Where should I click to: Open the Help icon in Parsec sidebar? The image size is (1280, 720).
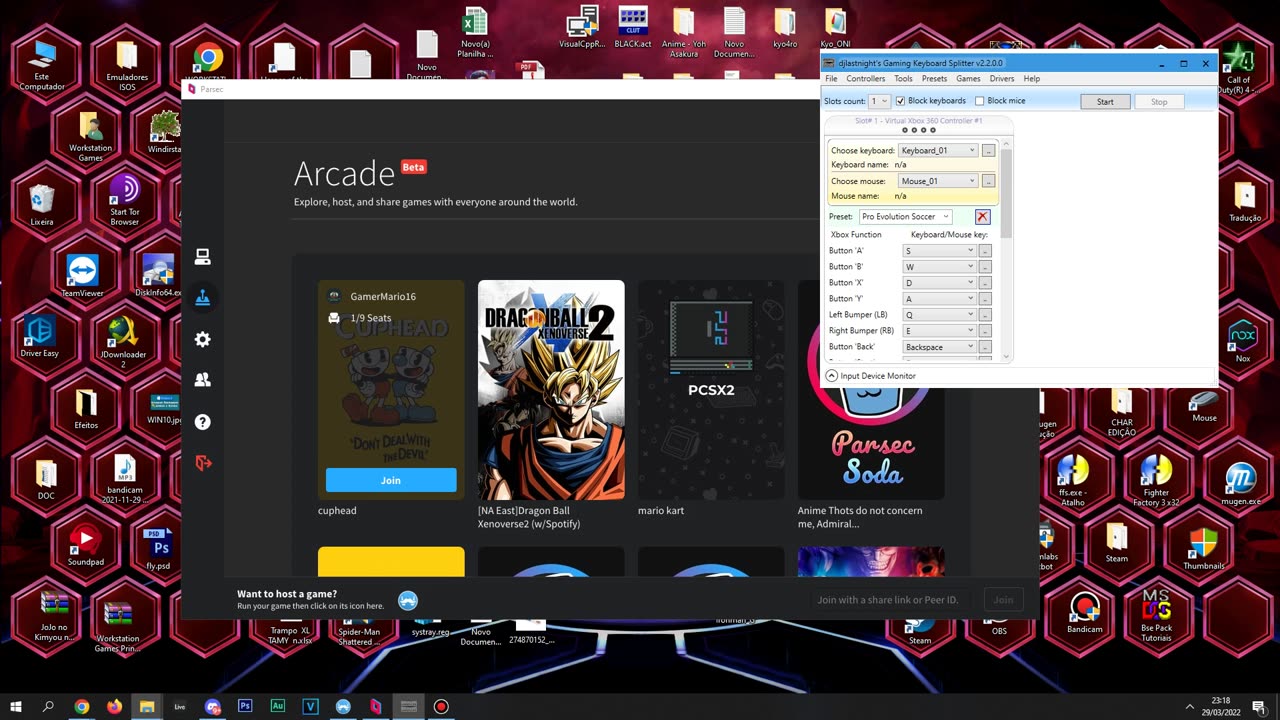[202, 422]
